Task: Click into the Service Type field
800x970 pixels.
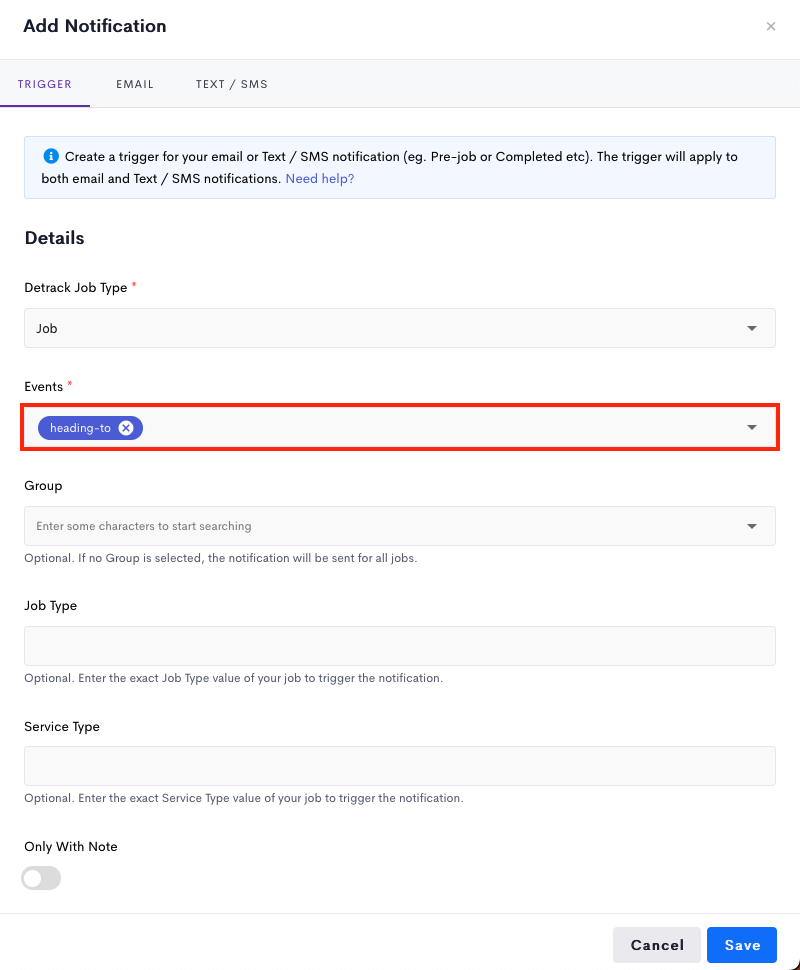Action: [400, 766]
